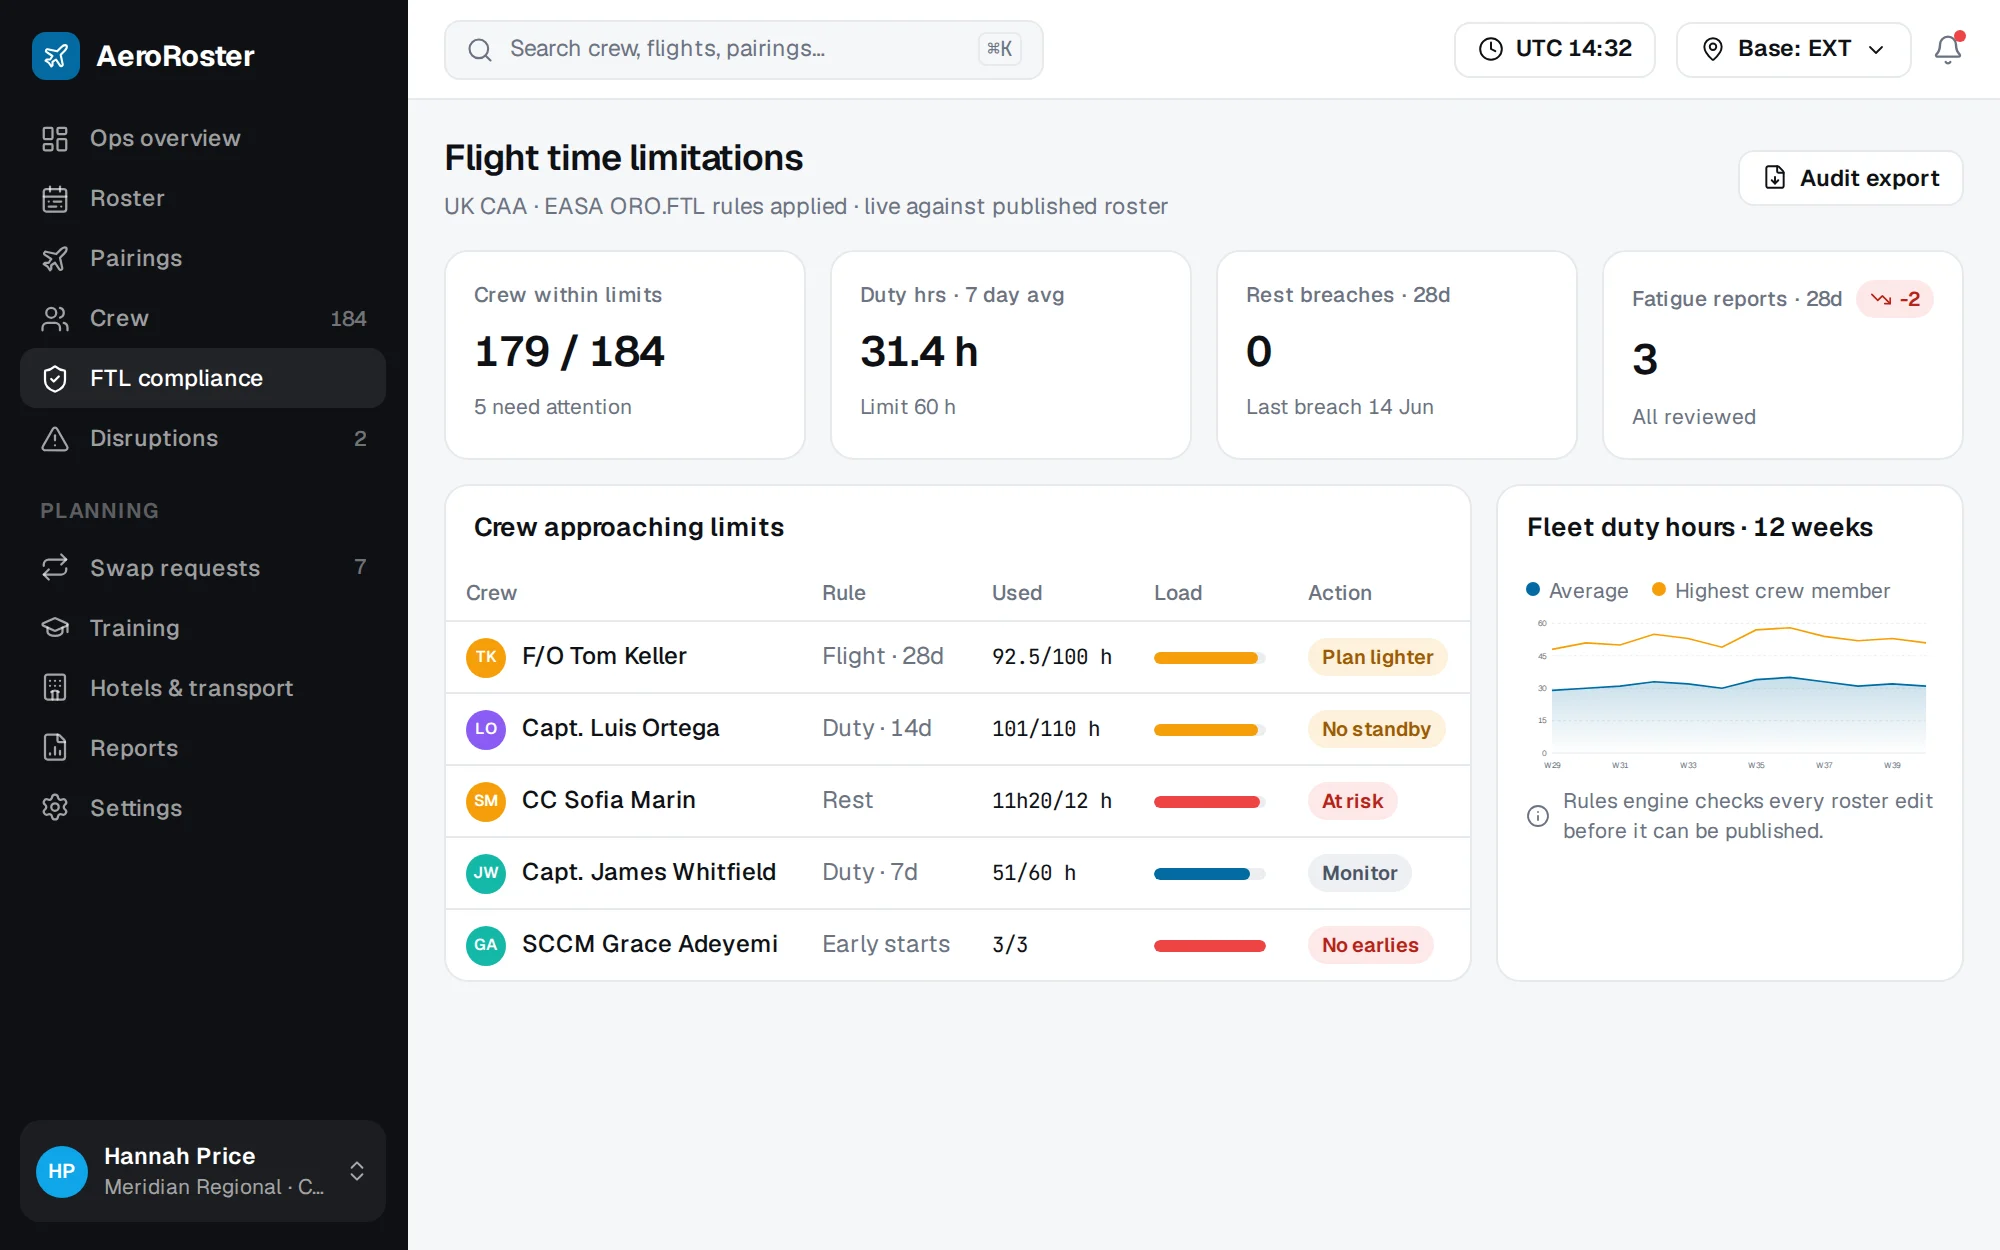2000x1250 pixels.
Task: Click James Whitfield's blue load bar
Action: [x=1210, y=874]
